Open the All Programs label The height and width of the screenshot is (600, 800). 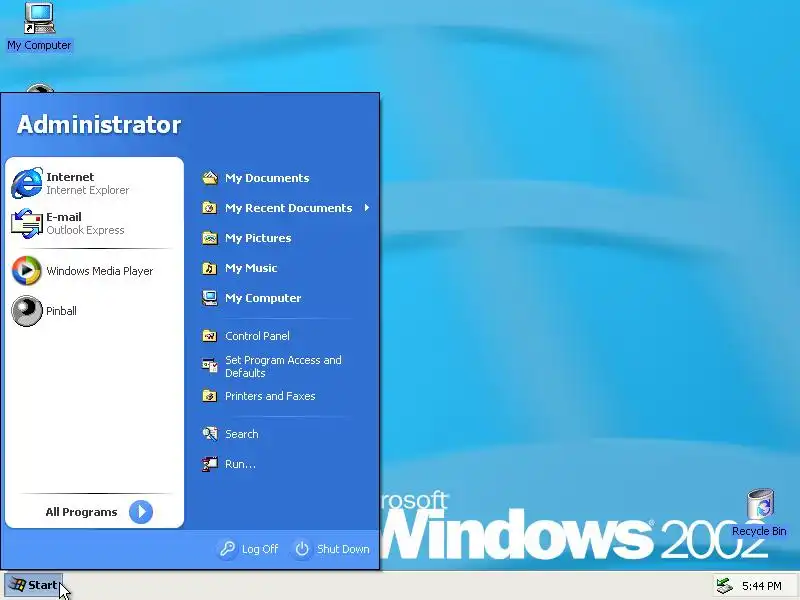81,512
